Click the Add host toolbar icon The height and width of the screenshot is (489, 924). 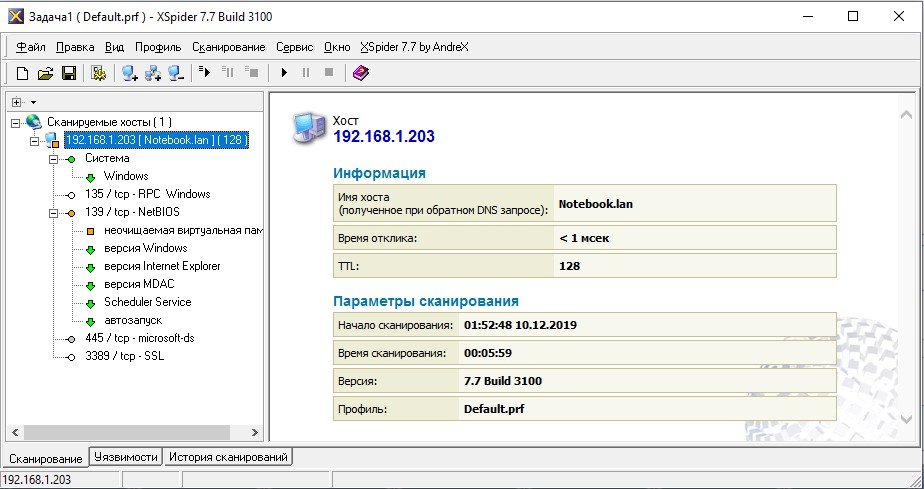click(130, 73)
